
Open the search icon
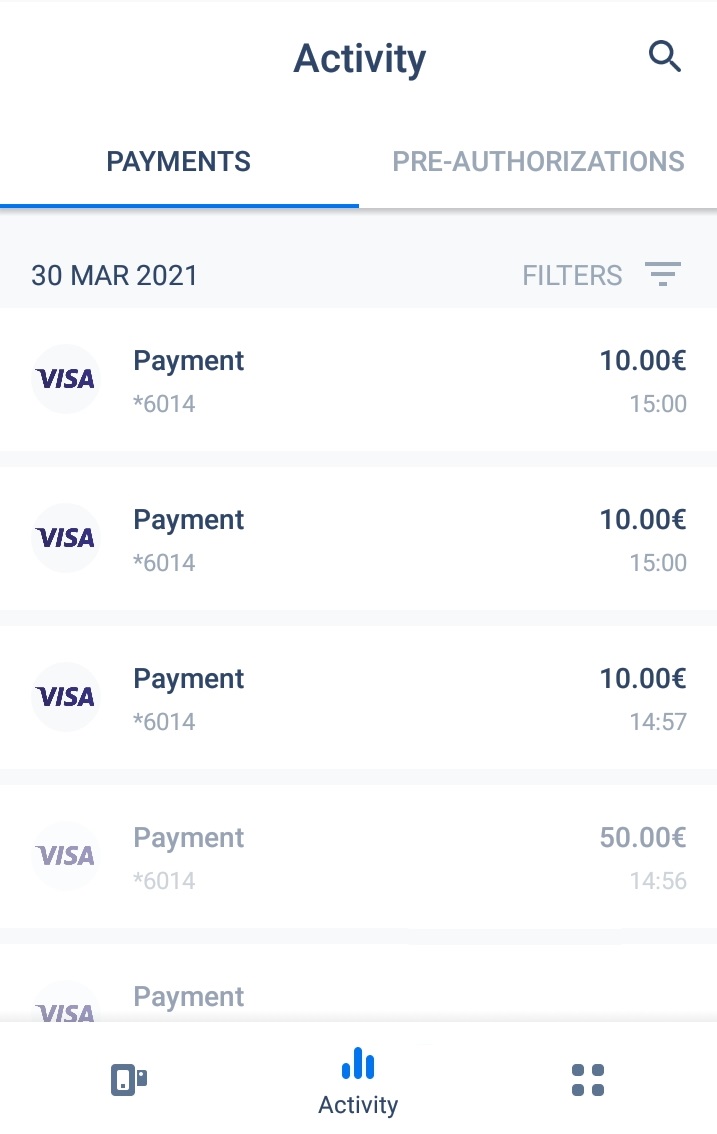coord(664,58)
